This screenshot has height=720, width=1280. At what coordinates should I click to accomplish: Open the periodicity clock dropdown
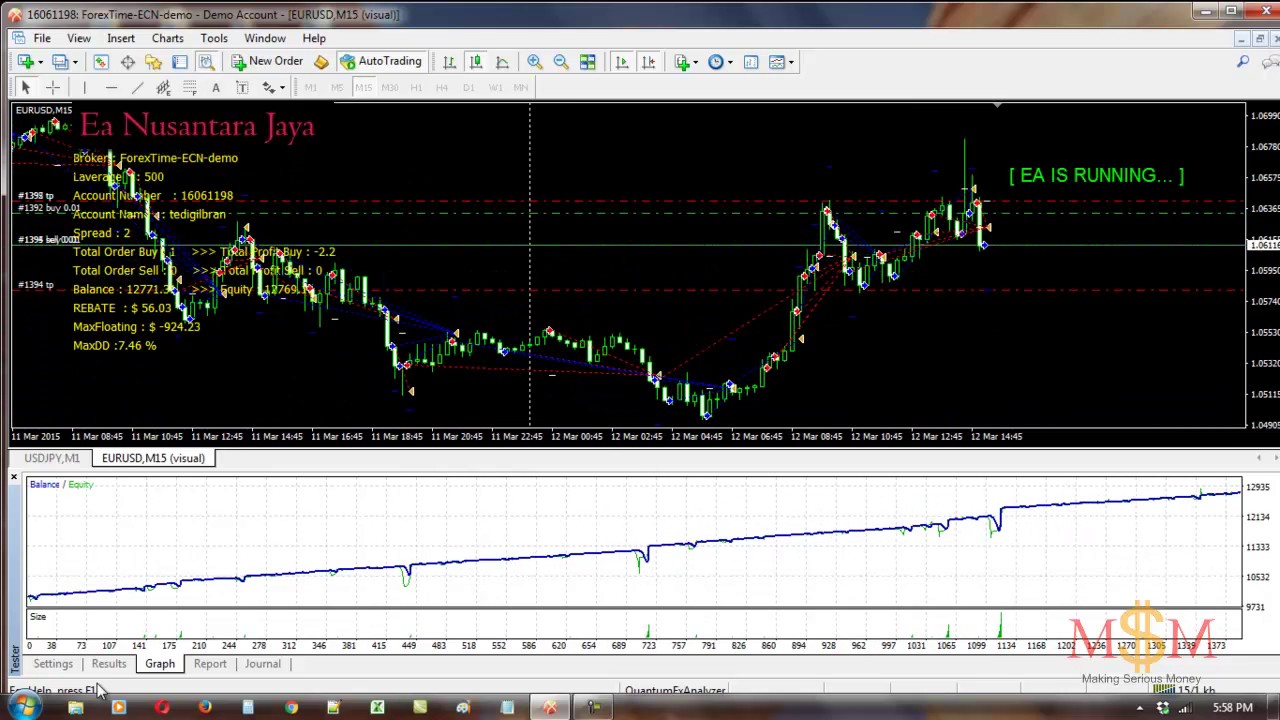720,62
